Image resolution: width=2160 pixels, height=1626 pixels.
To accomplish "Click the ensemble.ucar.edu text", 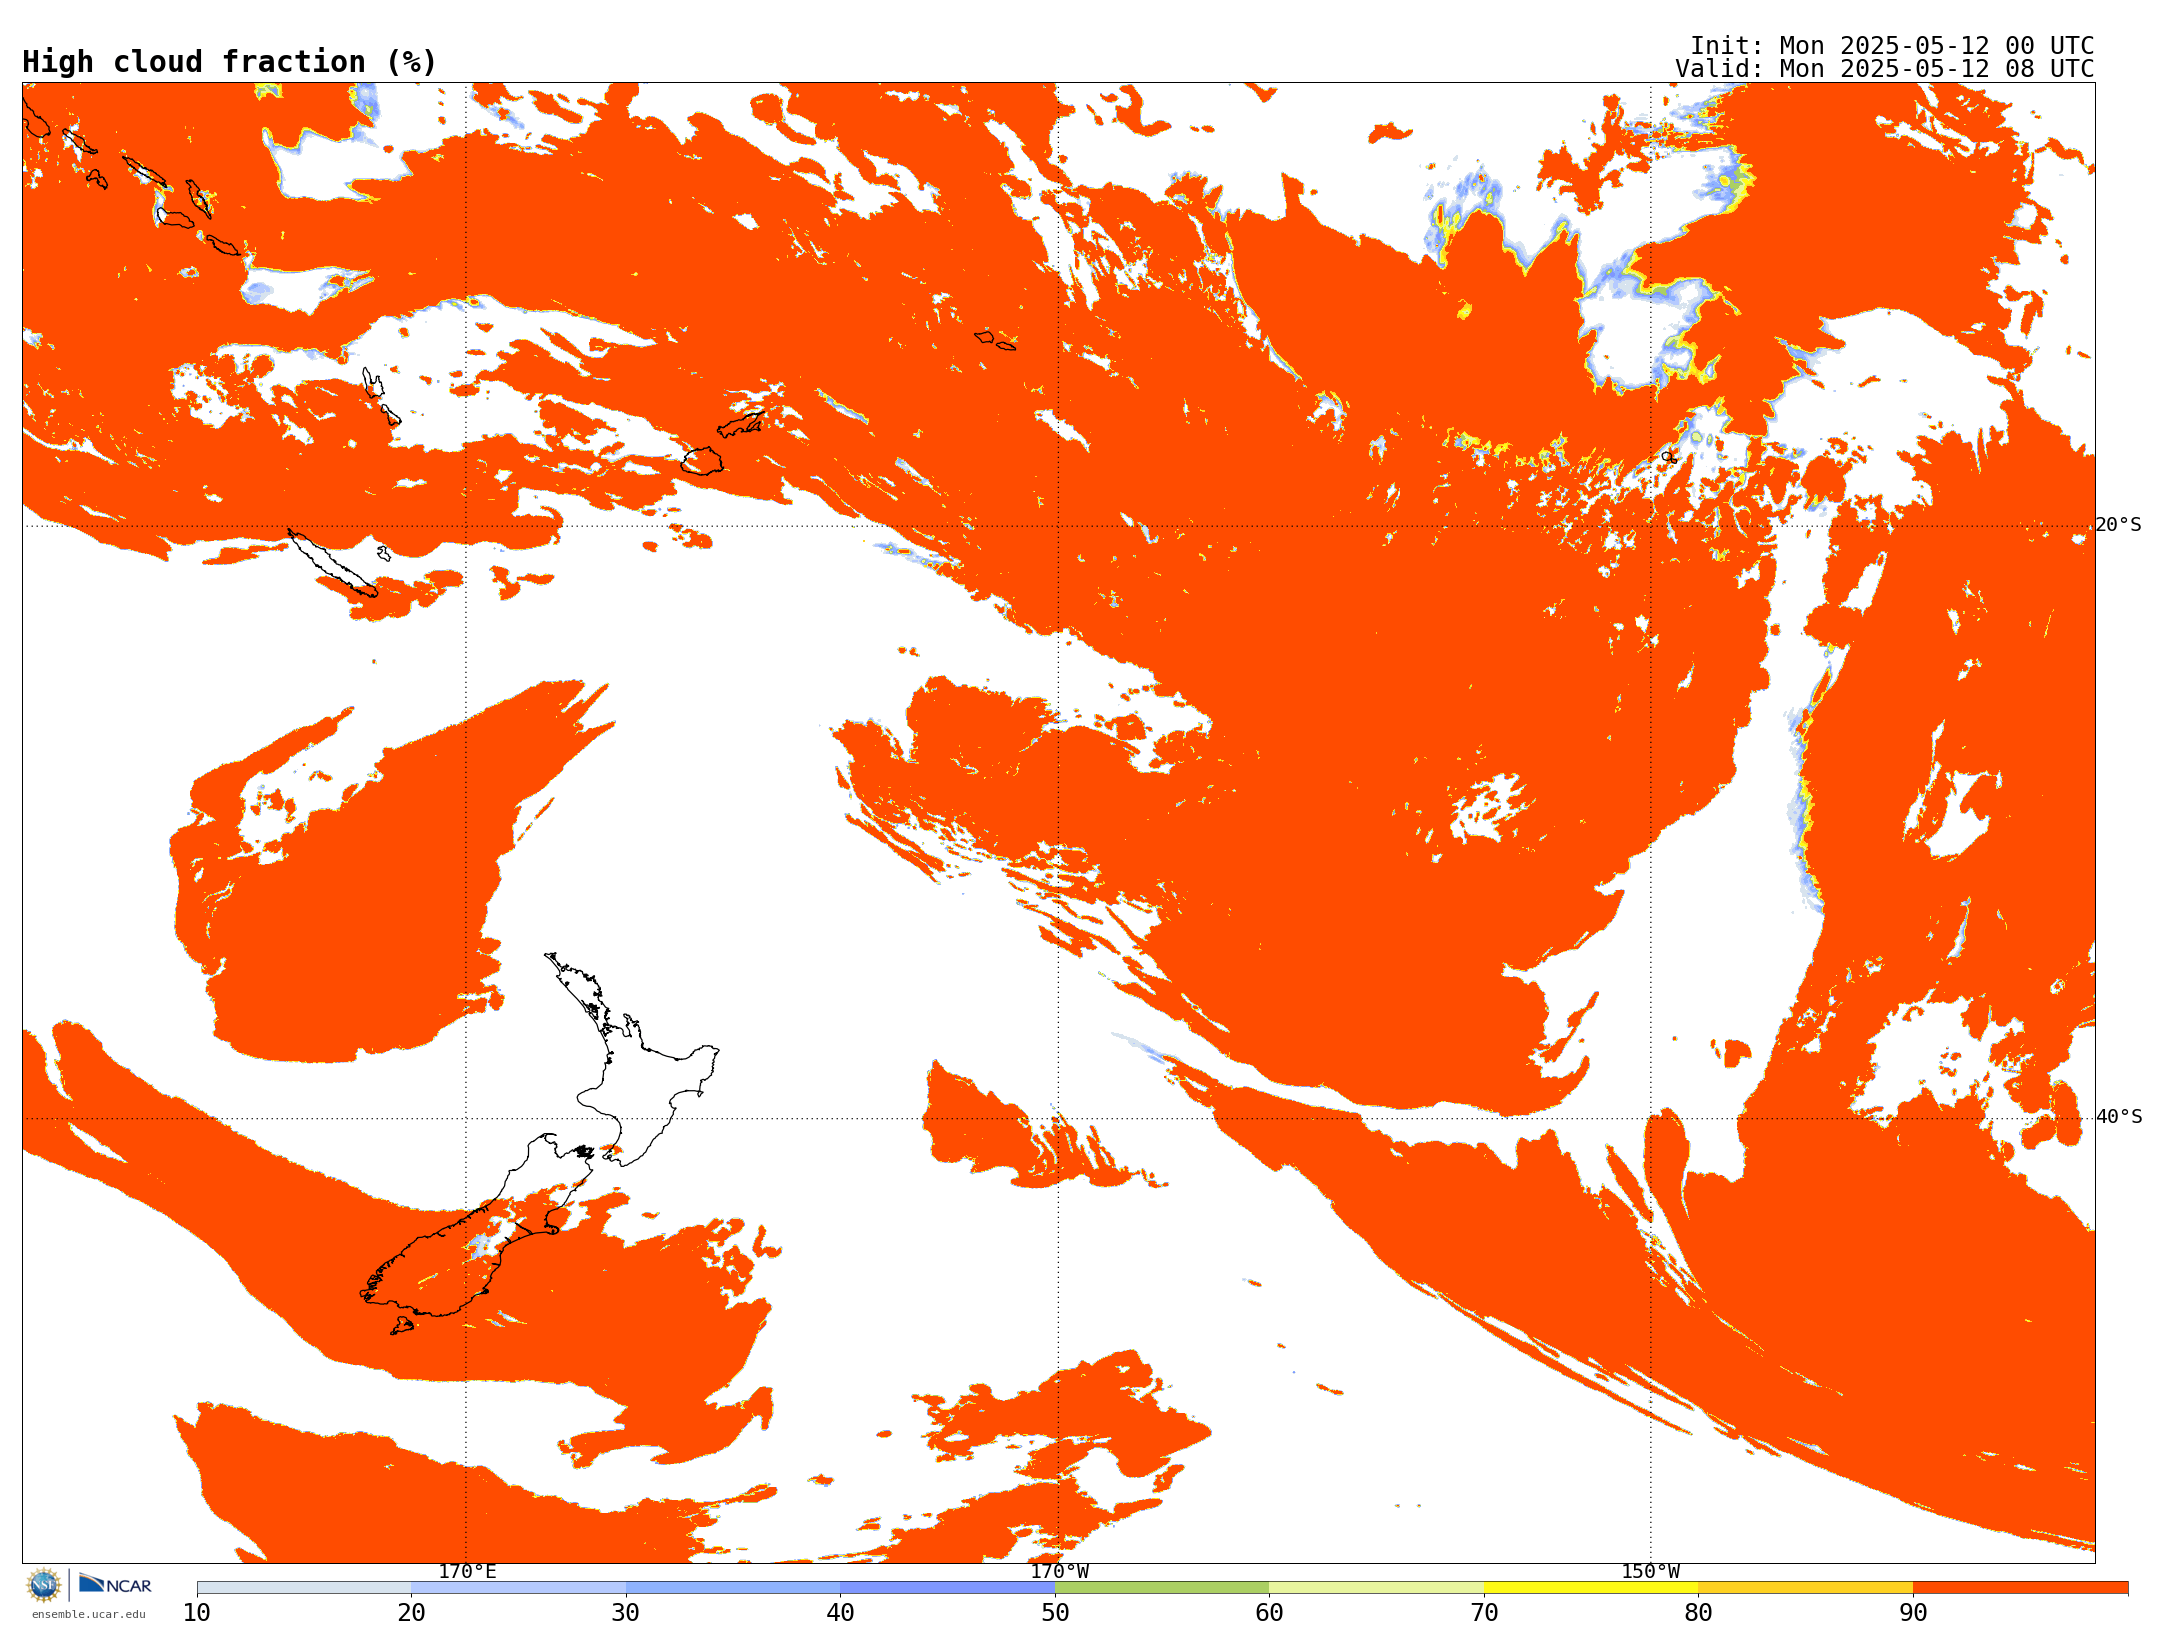I will click(89, 1614).
